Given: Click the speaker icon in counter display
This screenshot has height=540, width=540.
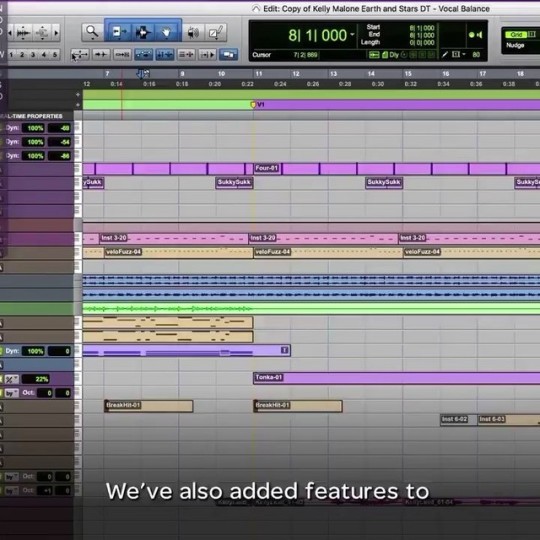Looking at the screenshot, I should [x=479, y=35].
